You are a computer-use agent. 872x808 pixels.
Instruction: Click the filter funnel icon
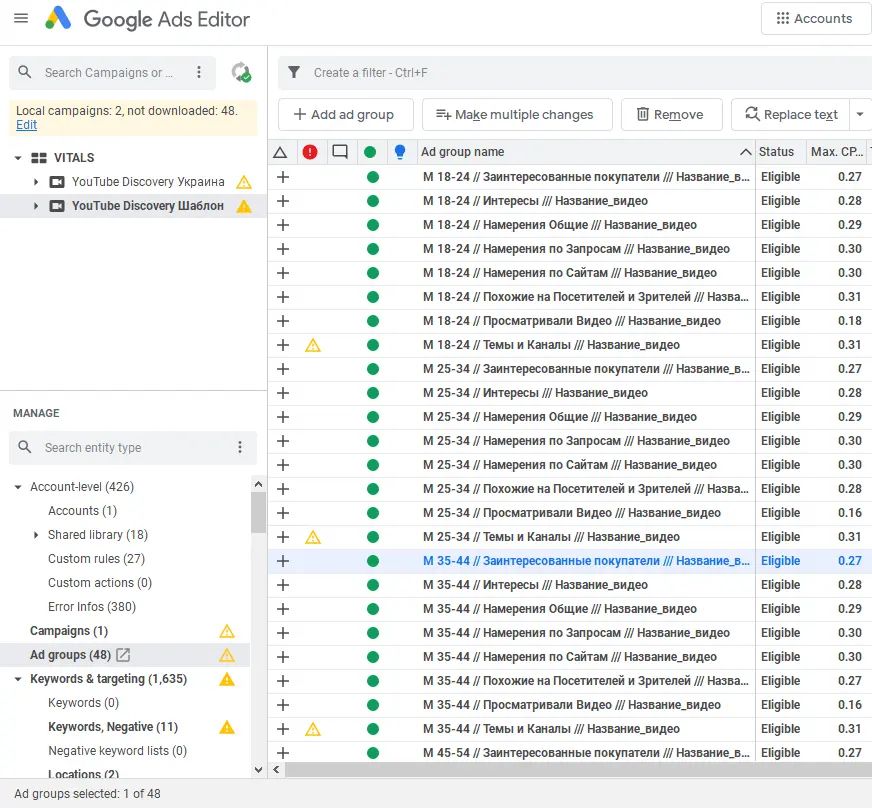[x=294, y=72]
